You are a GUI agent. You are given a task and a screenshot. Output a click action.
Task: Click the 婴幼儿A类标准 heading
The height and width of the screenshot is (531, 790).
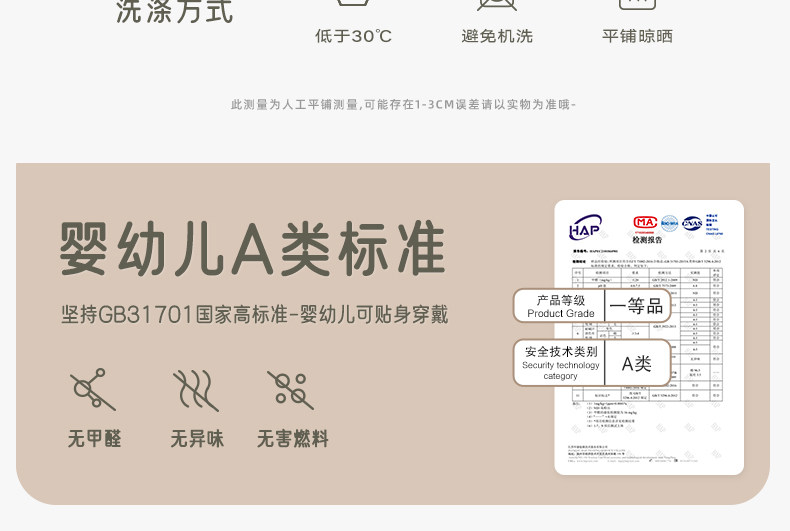click(x=253, y=248)
